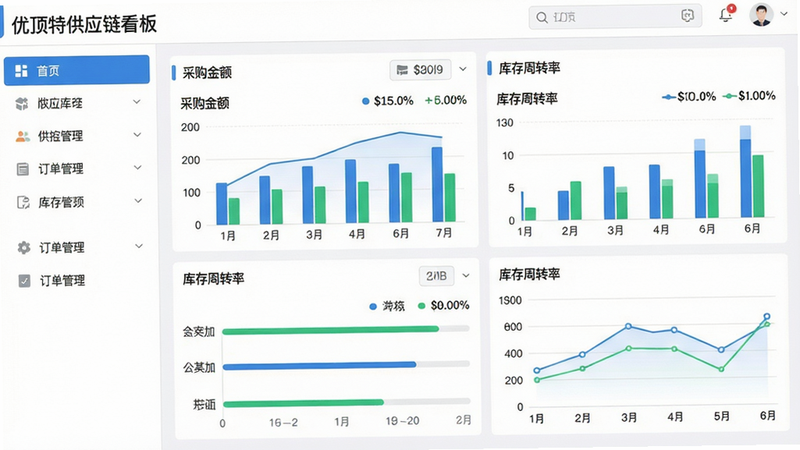
Task: Expand the 供控管理 chevron
Action: 137,135
